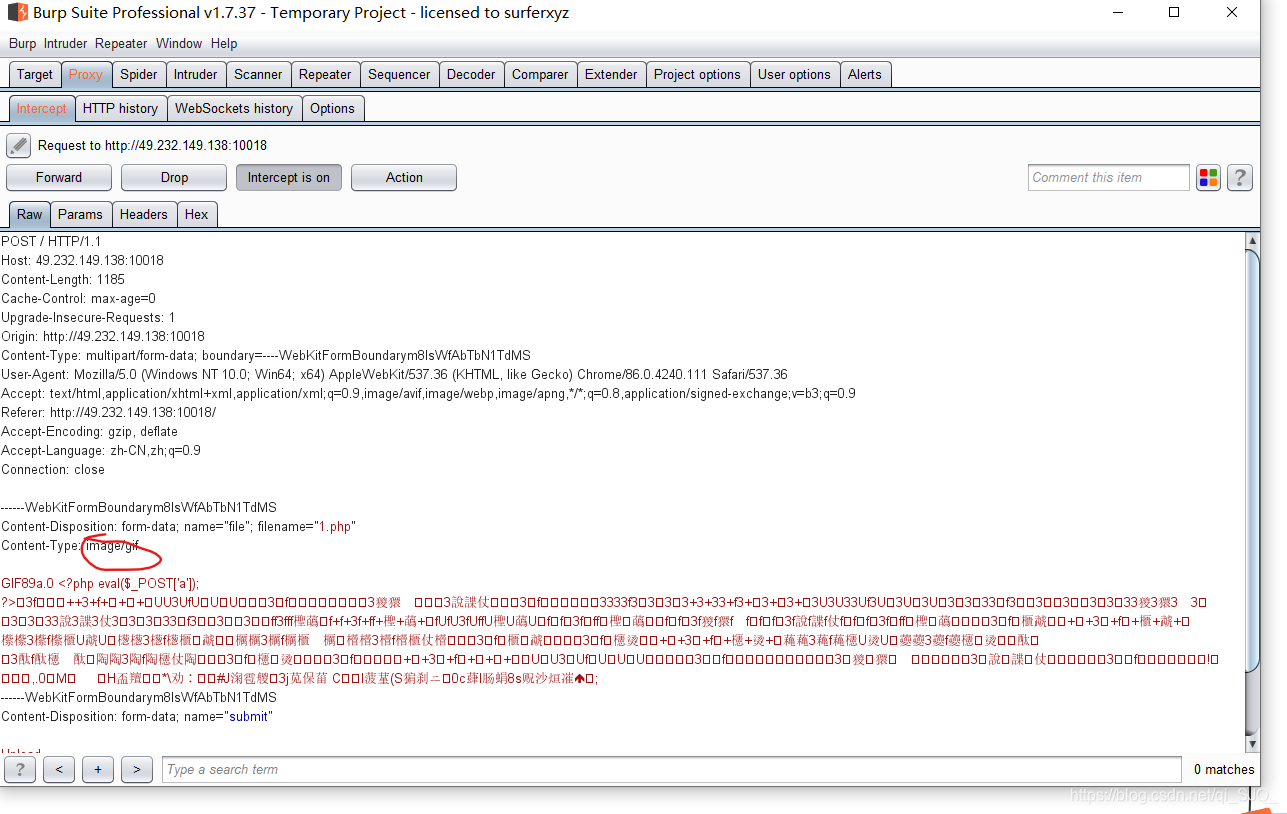Click the Drop button

click(x=174, y=177)
